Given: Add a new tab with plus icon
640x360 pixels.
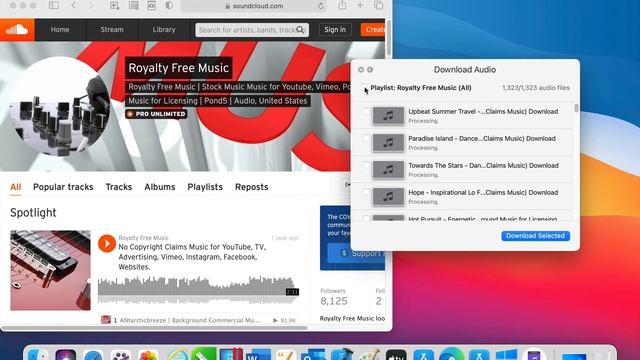Looking at the screenshot, I should point(360,5).
